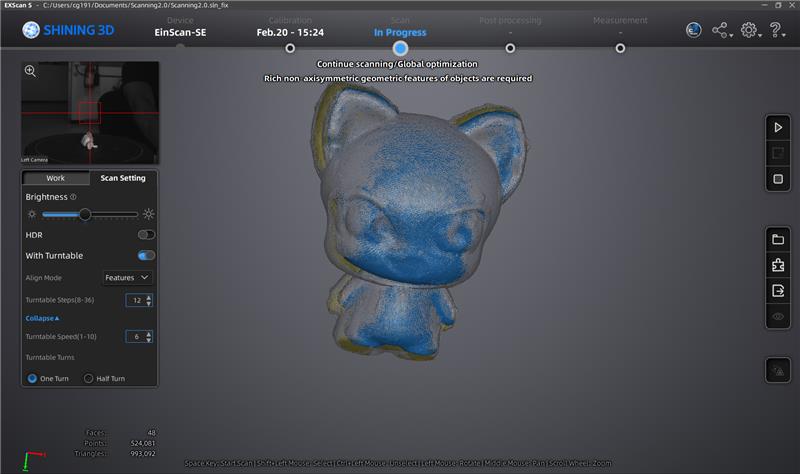Open the help question mark menu
This screenshot has width=800, height=474.
point(777,30)
